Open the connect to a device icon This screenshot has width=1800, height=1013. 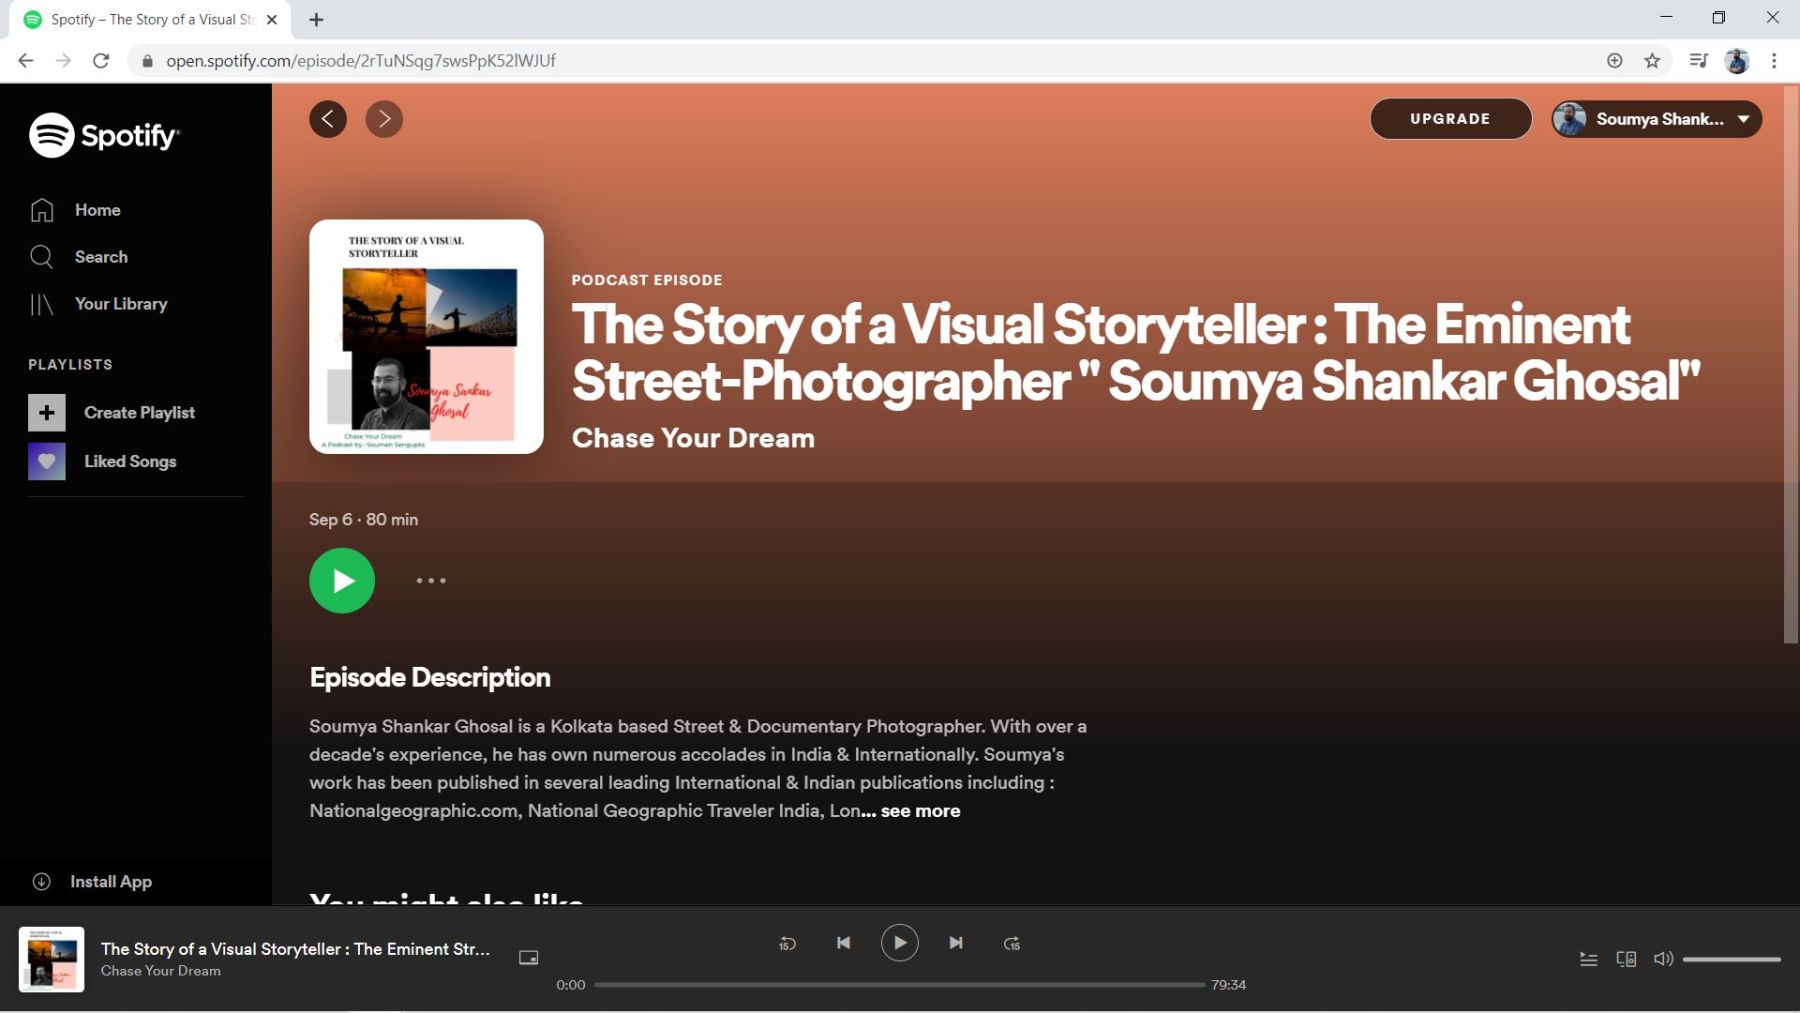pos(1626,959)
